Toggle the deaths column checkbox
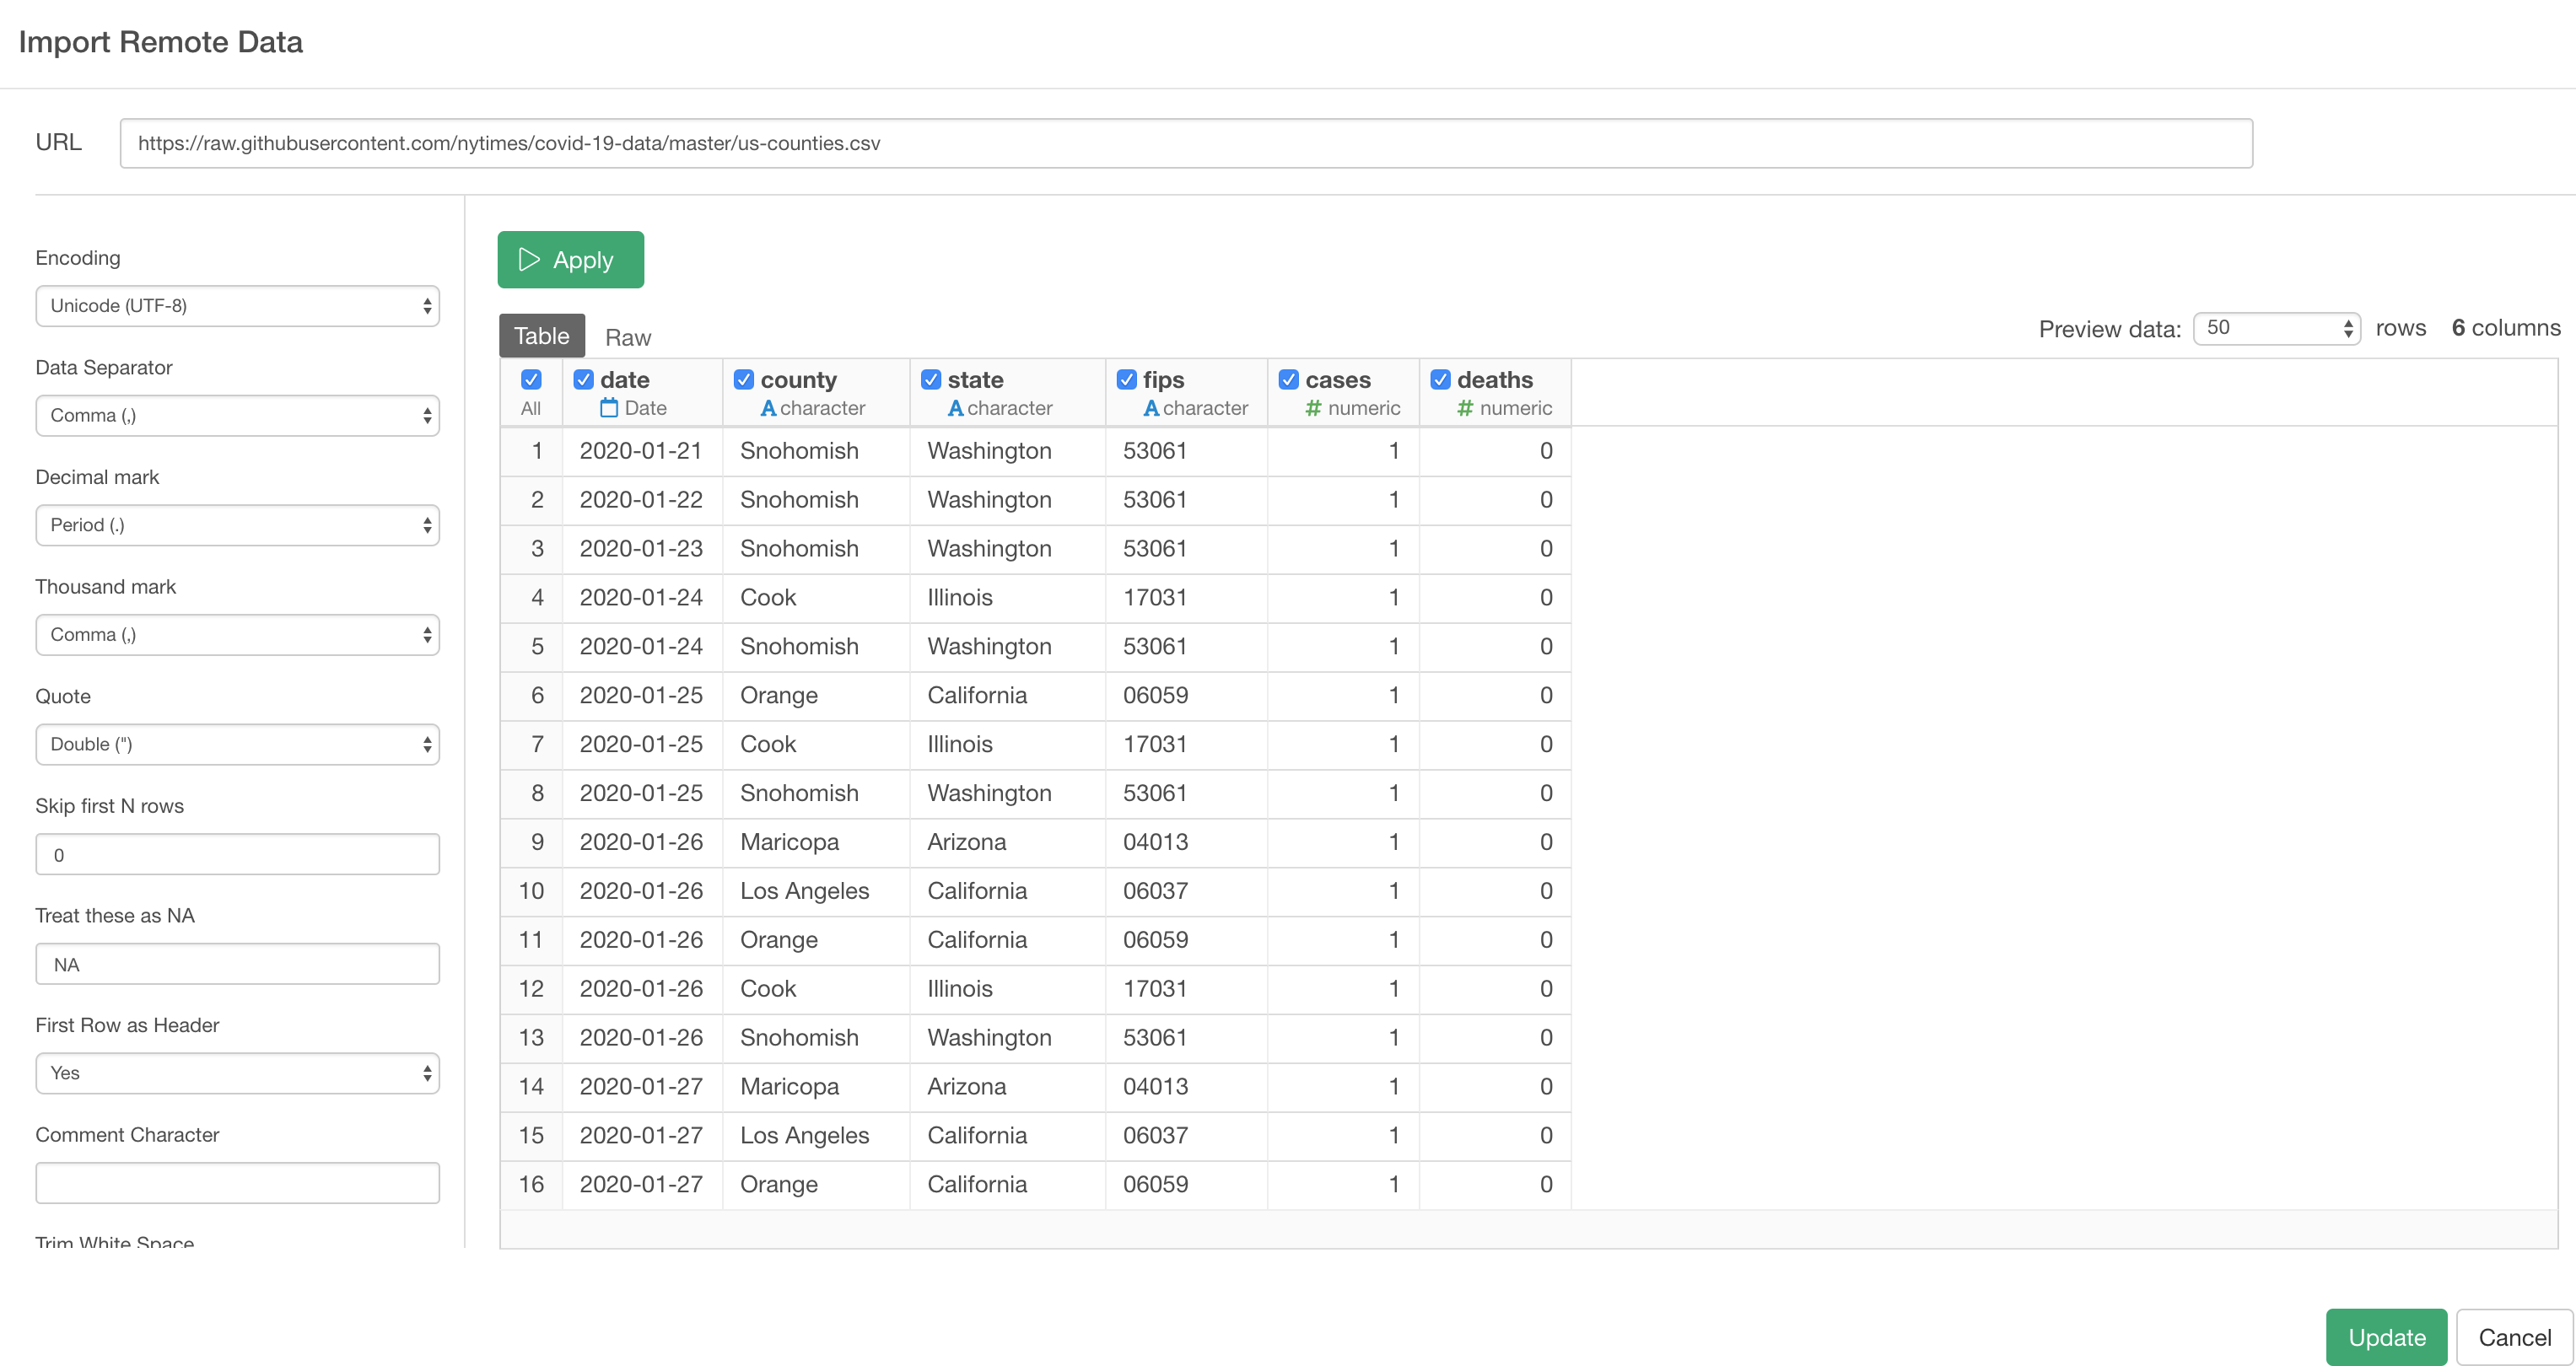The height and width of the screenshot is (1366, 2576). coord(1441,380)
